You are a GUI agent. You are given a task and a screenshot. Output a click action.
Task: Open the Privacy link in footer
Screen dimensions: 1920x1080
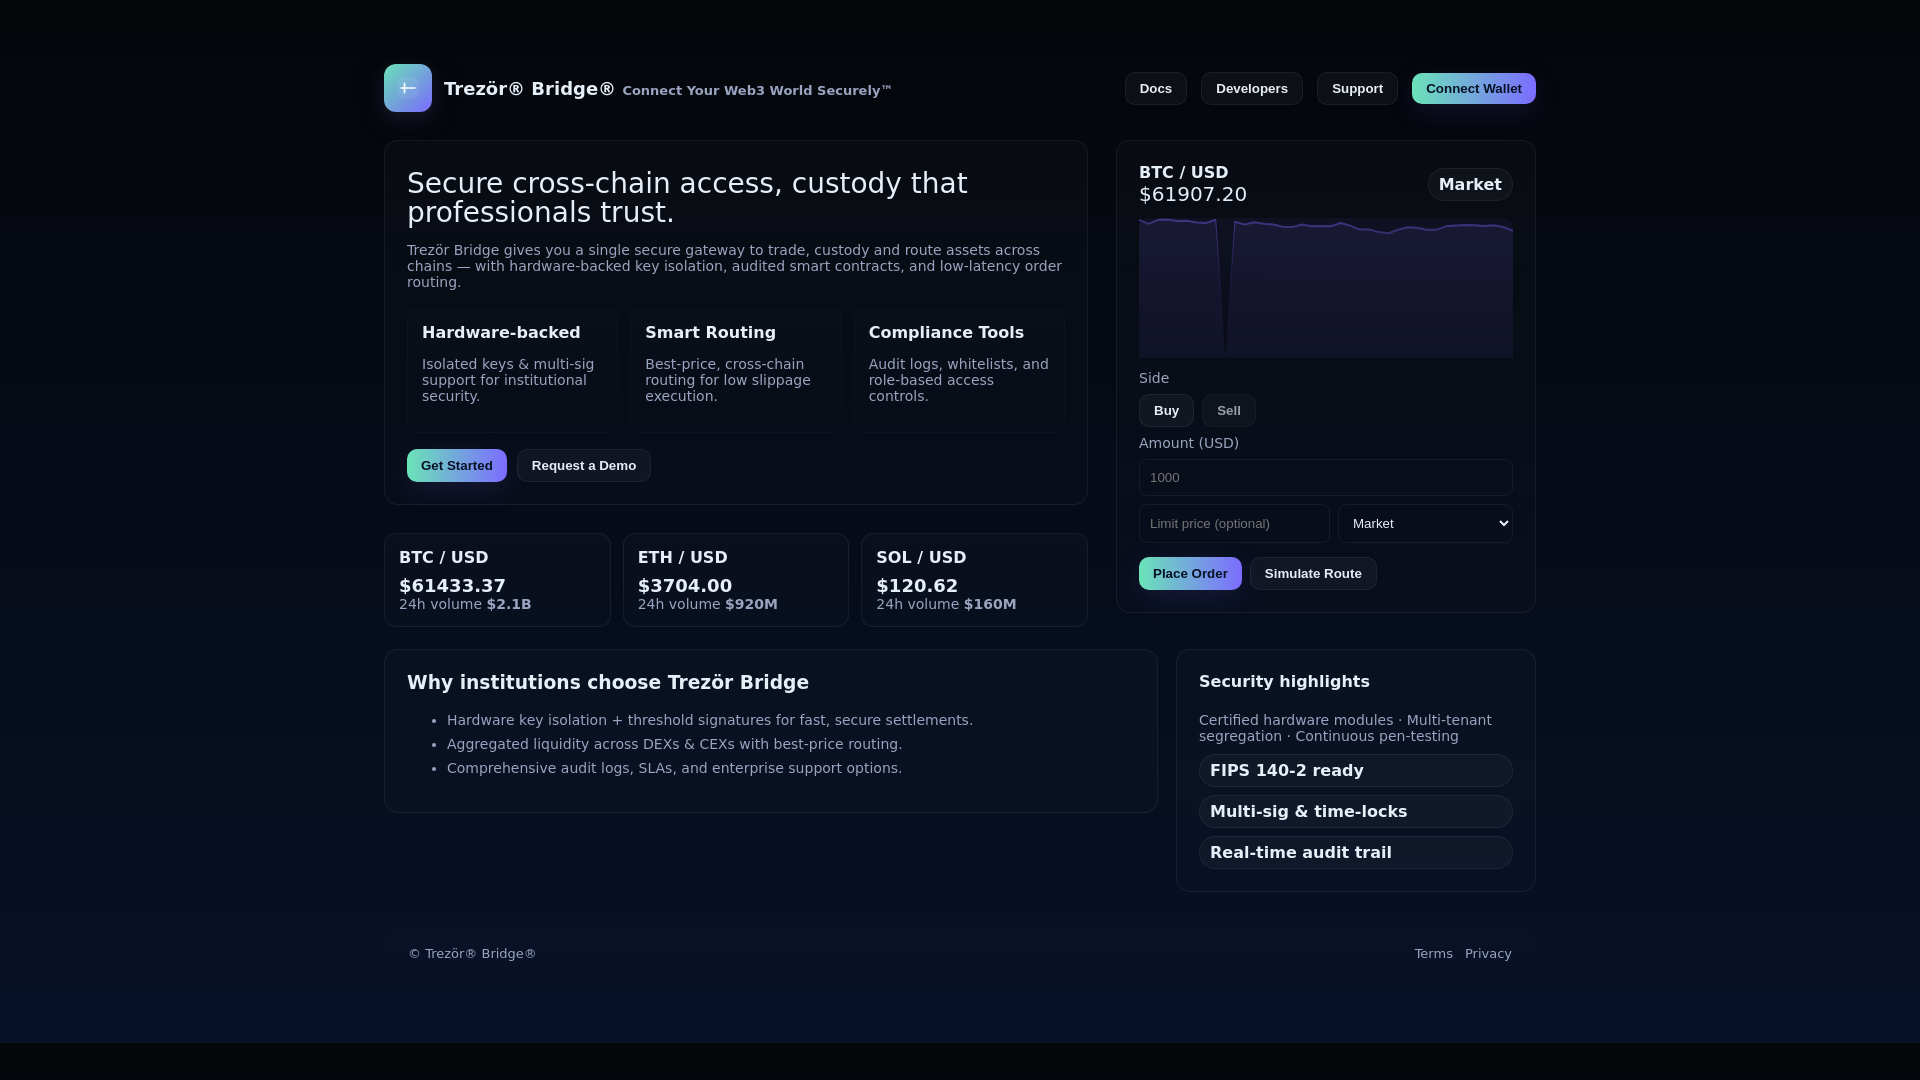(1488, 954)
